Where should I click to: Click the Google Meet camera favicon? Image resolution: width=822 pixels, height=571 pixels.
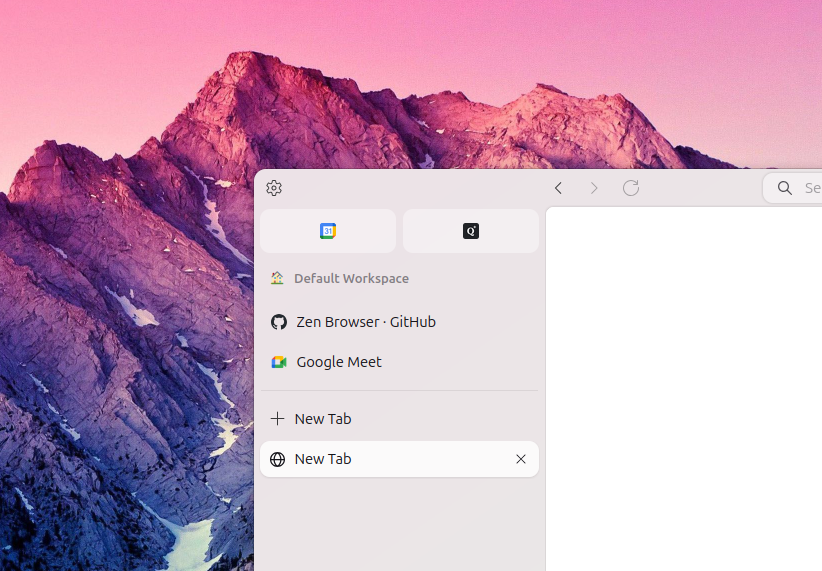pos(279,362)
